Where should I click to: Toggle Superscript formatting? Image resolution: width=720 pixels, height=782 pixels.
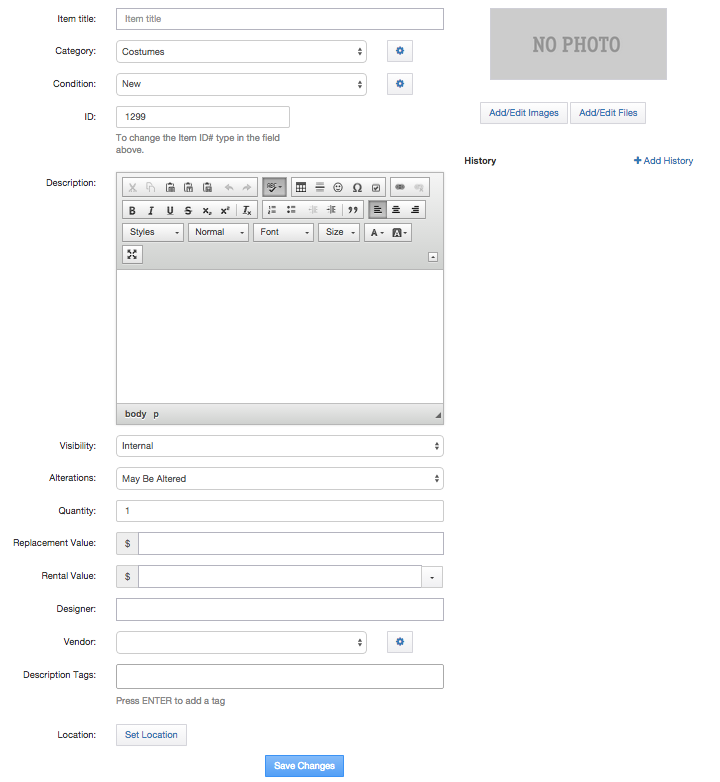click(x=225, y=210)
